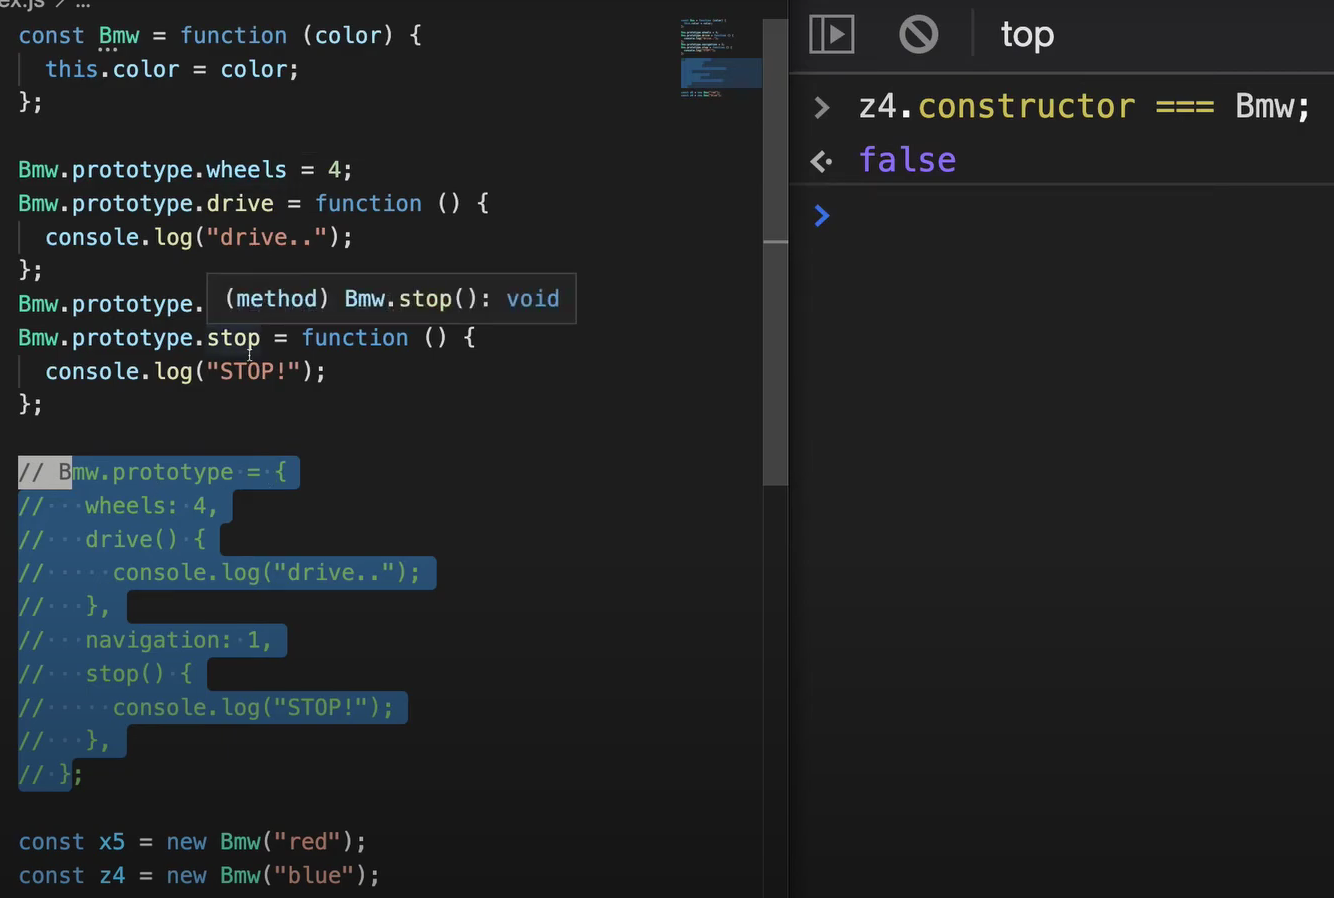The image size is (1334, 898).
Task: Click the editor vertical scrollbar thumb
Action: 775,252
